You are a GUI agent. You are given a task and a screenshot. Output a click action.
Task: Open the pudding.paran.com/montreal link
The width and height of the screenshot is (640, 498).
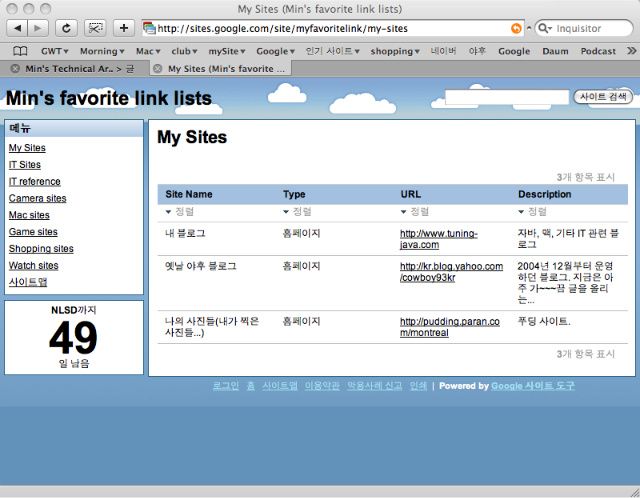[x=450, y=327]
